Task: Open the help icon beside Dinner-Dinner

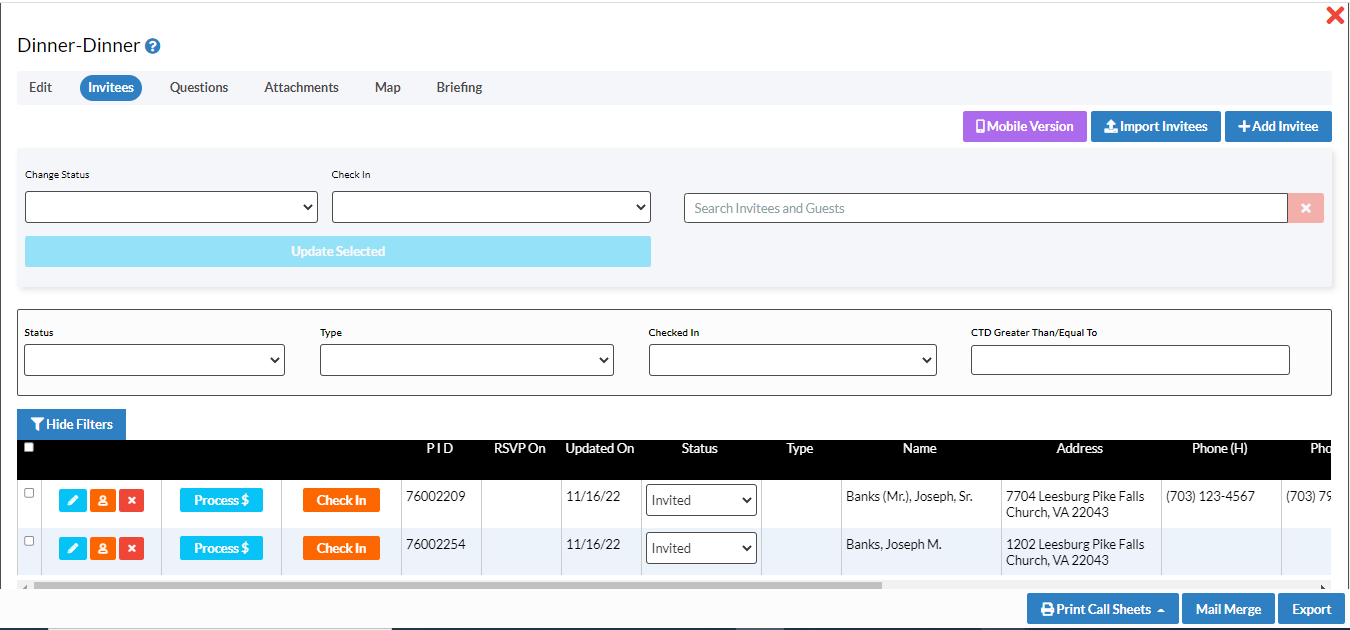Action: coord(153,46)
